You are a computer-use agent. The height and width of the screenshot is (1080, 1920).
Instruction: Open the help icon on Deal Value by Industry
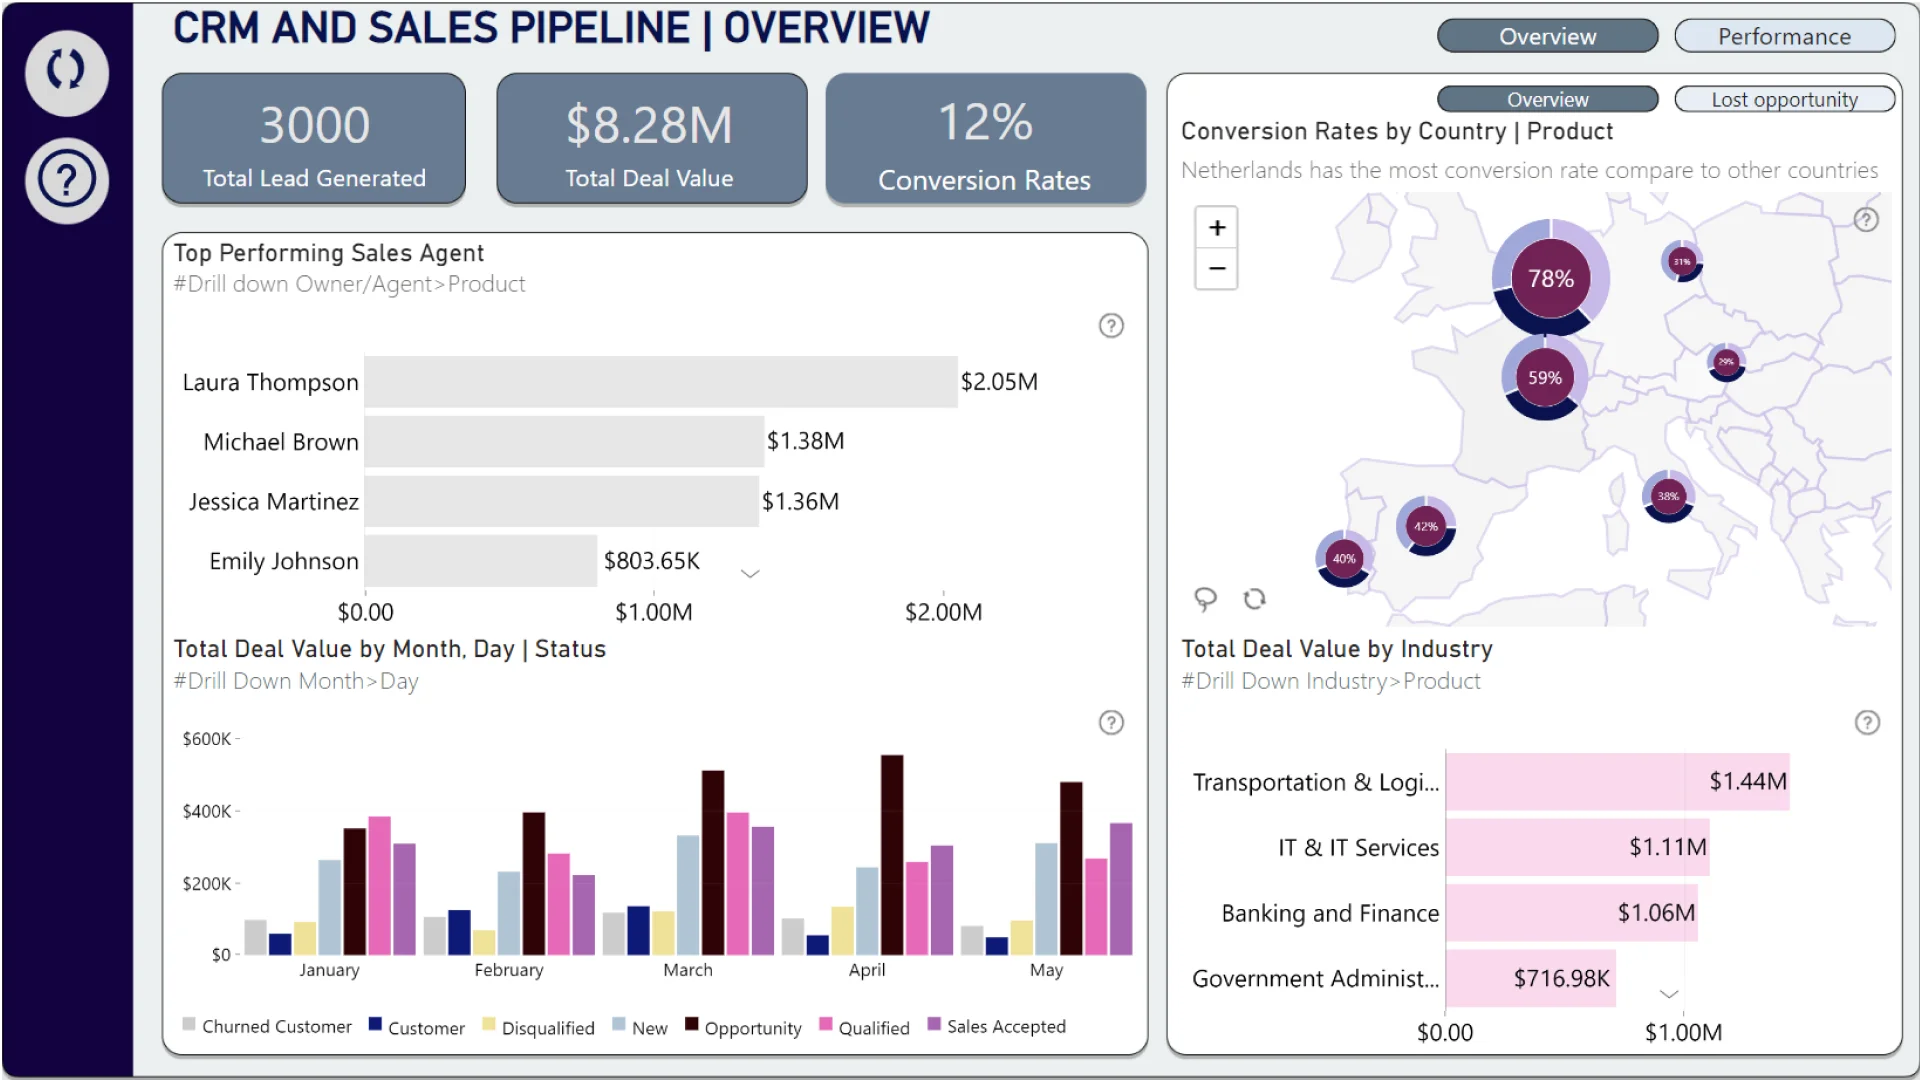1867,723
